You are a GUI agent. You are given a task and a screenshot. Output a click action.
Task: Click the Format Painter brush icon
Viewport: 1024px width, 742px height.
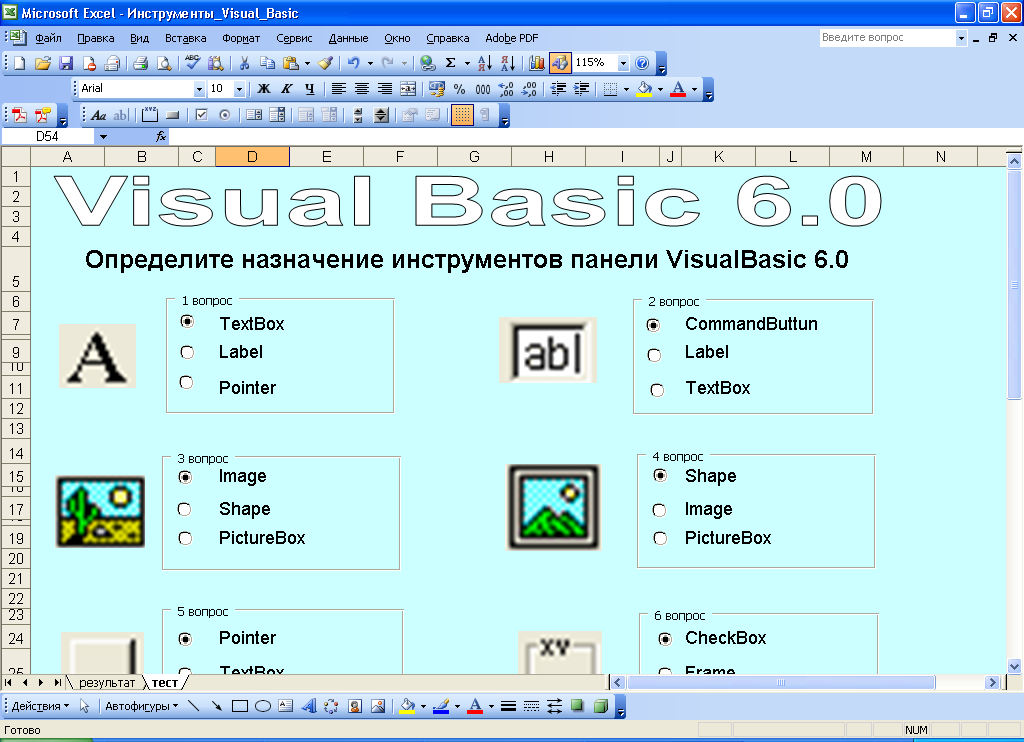coord(326,63)
